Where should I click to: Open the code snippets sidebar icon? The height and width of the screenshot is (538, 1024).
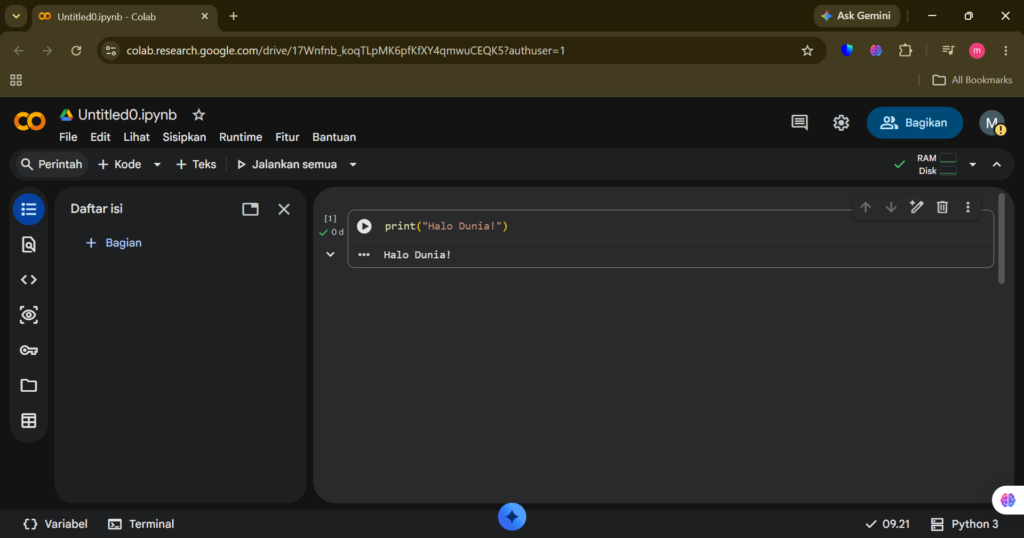coord(29,280)
